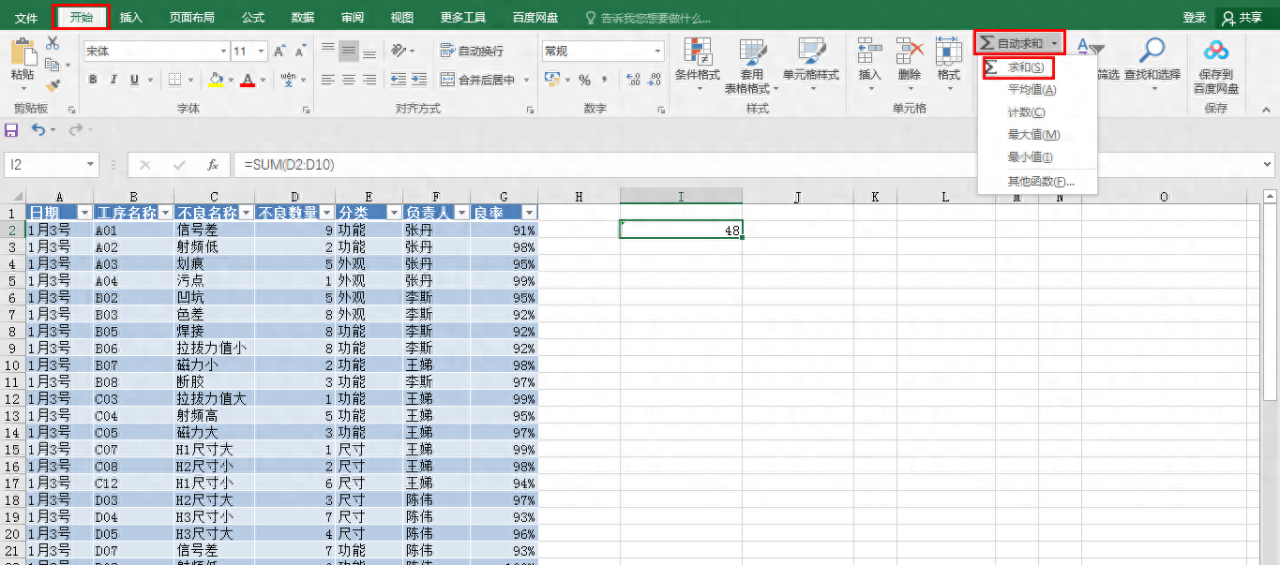The width and height of the screenshot is (1280, 565).
Task: Apply comma style icon
Action: click(x=606, y=80)
